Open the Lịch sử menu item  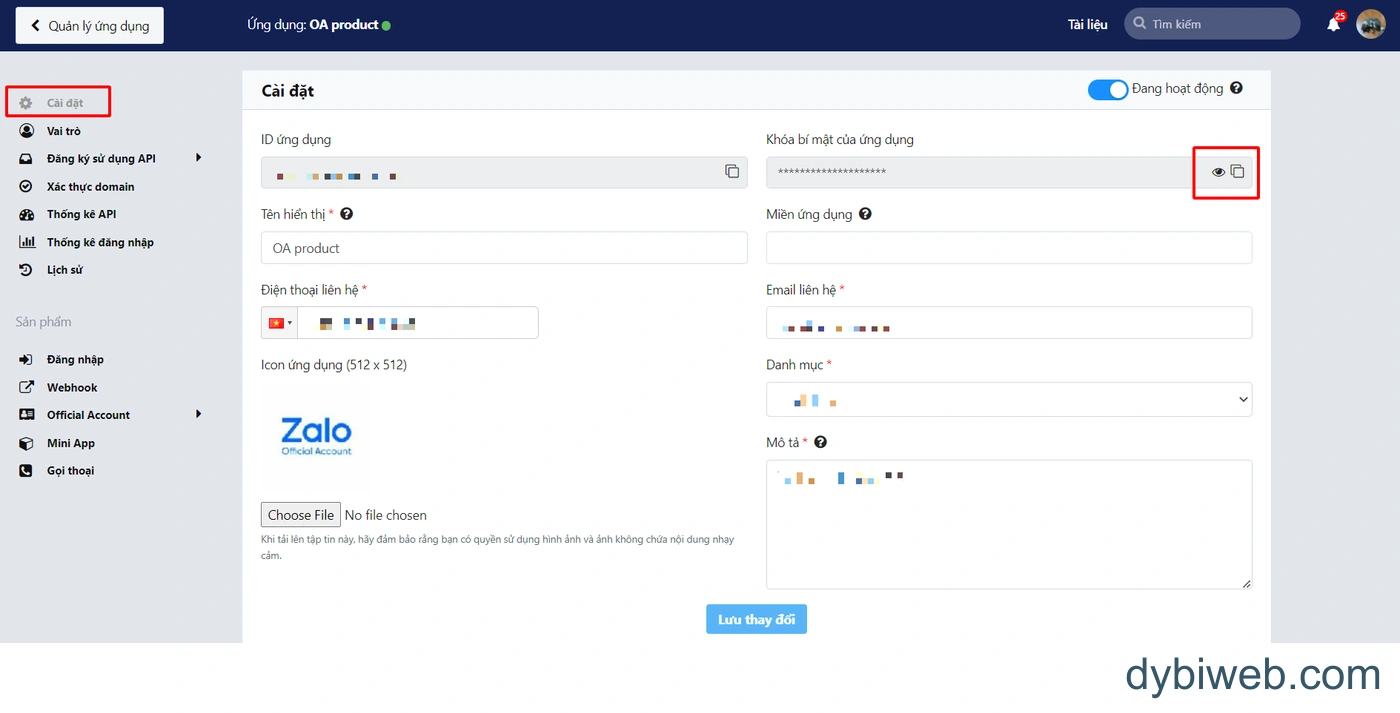65,270
